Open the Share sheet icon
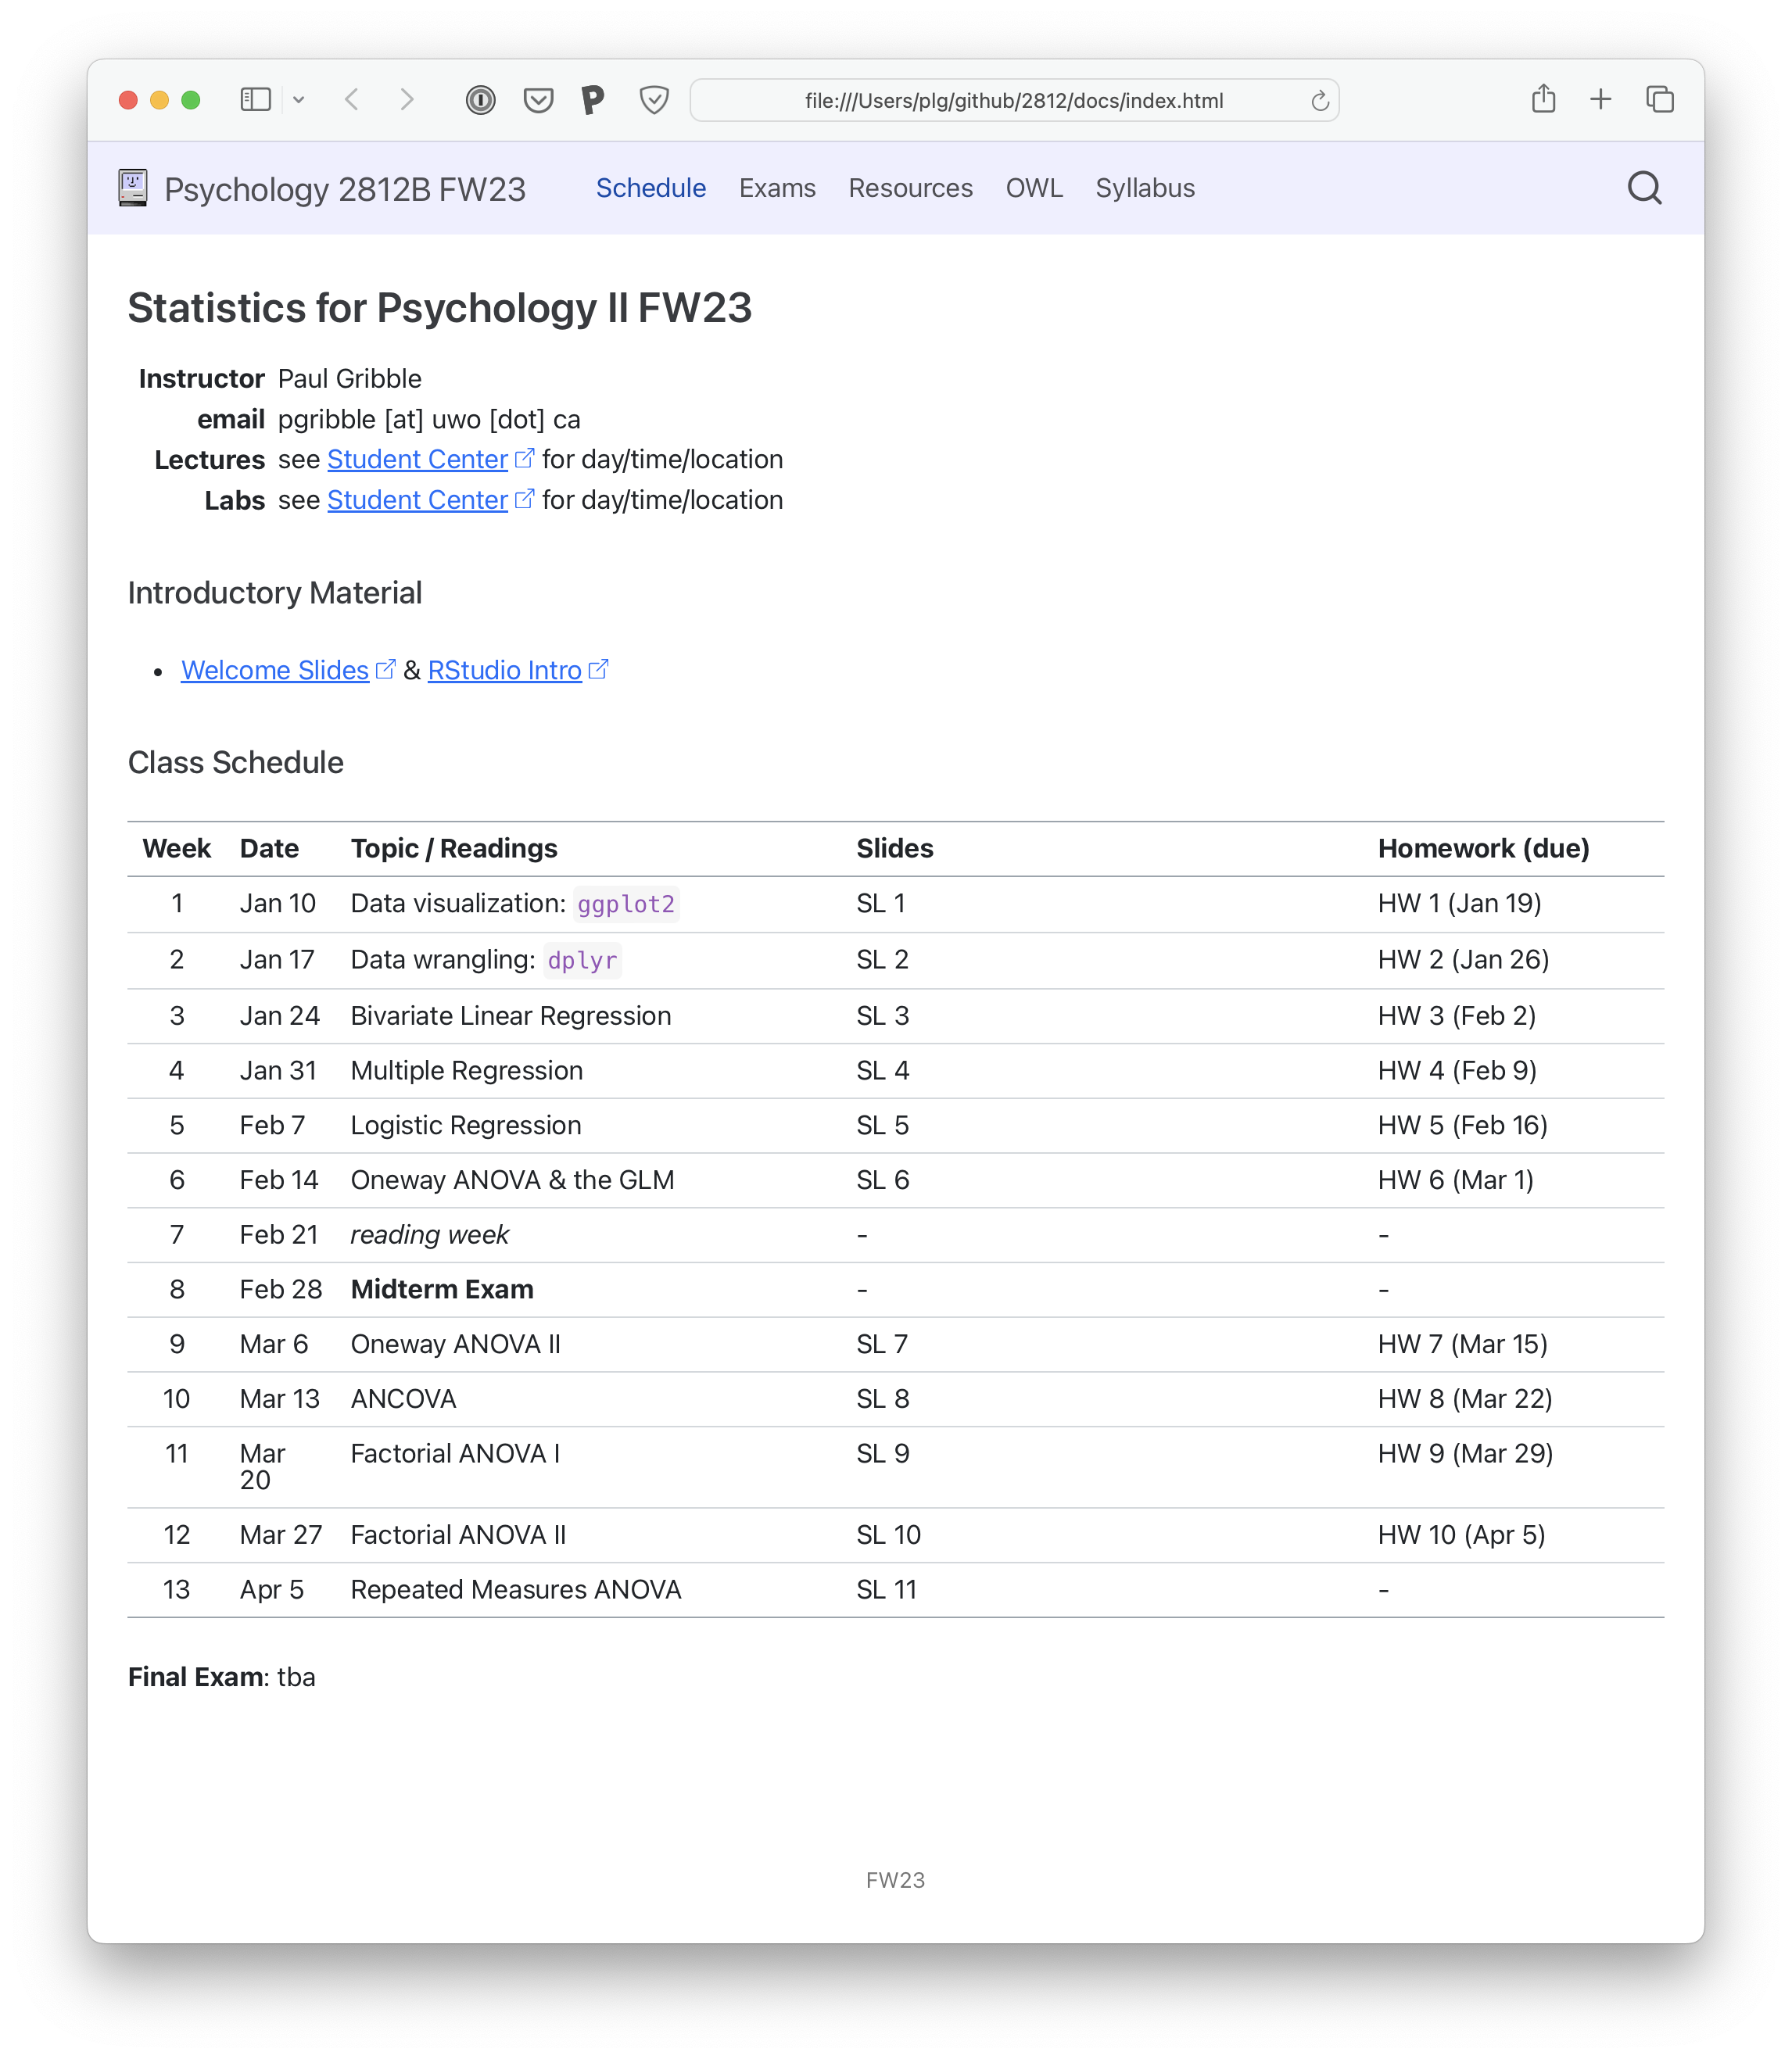The height and width of the screenshot is (2059, 1792). click(x=1543, y=99)
